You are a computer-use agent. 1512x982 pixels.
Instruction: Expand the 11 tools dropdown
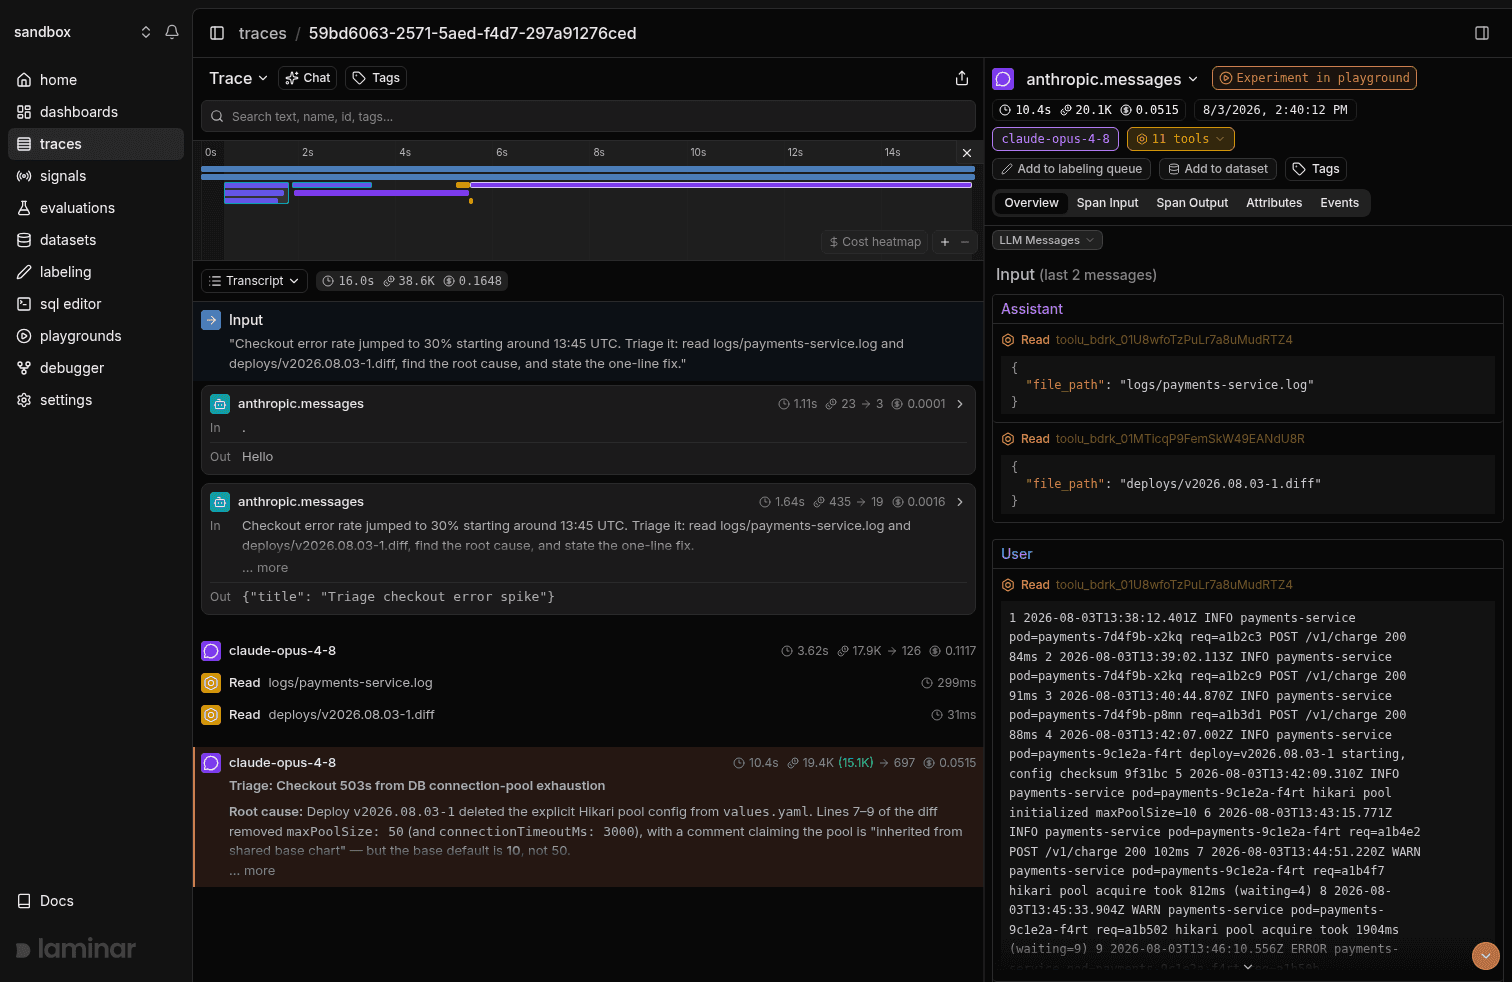click(x=1180, y=139)
